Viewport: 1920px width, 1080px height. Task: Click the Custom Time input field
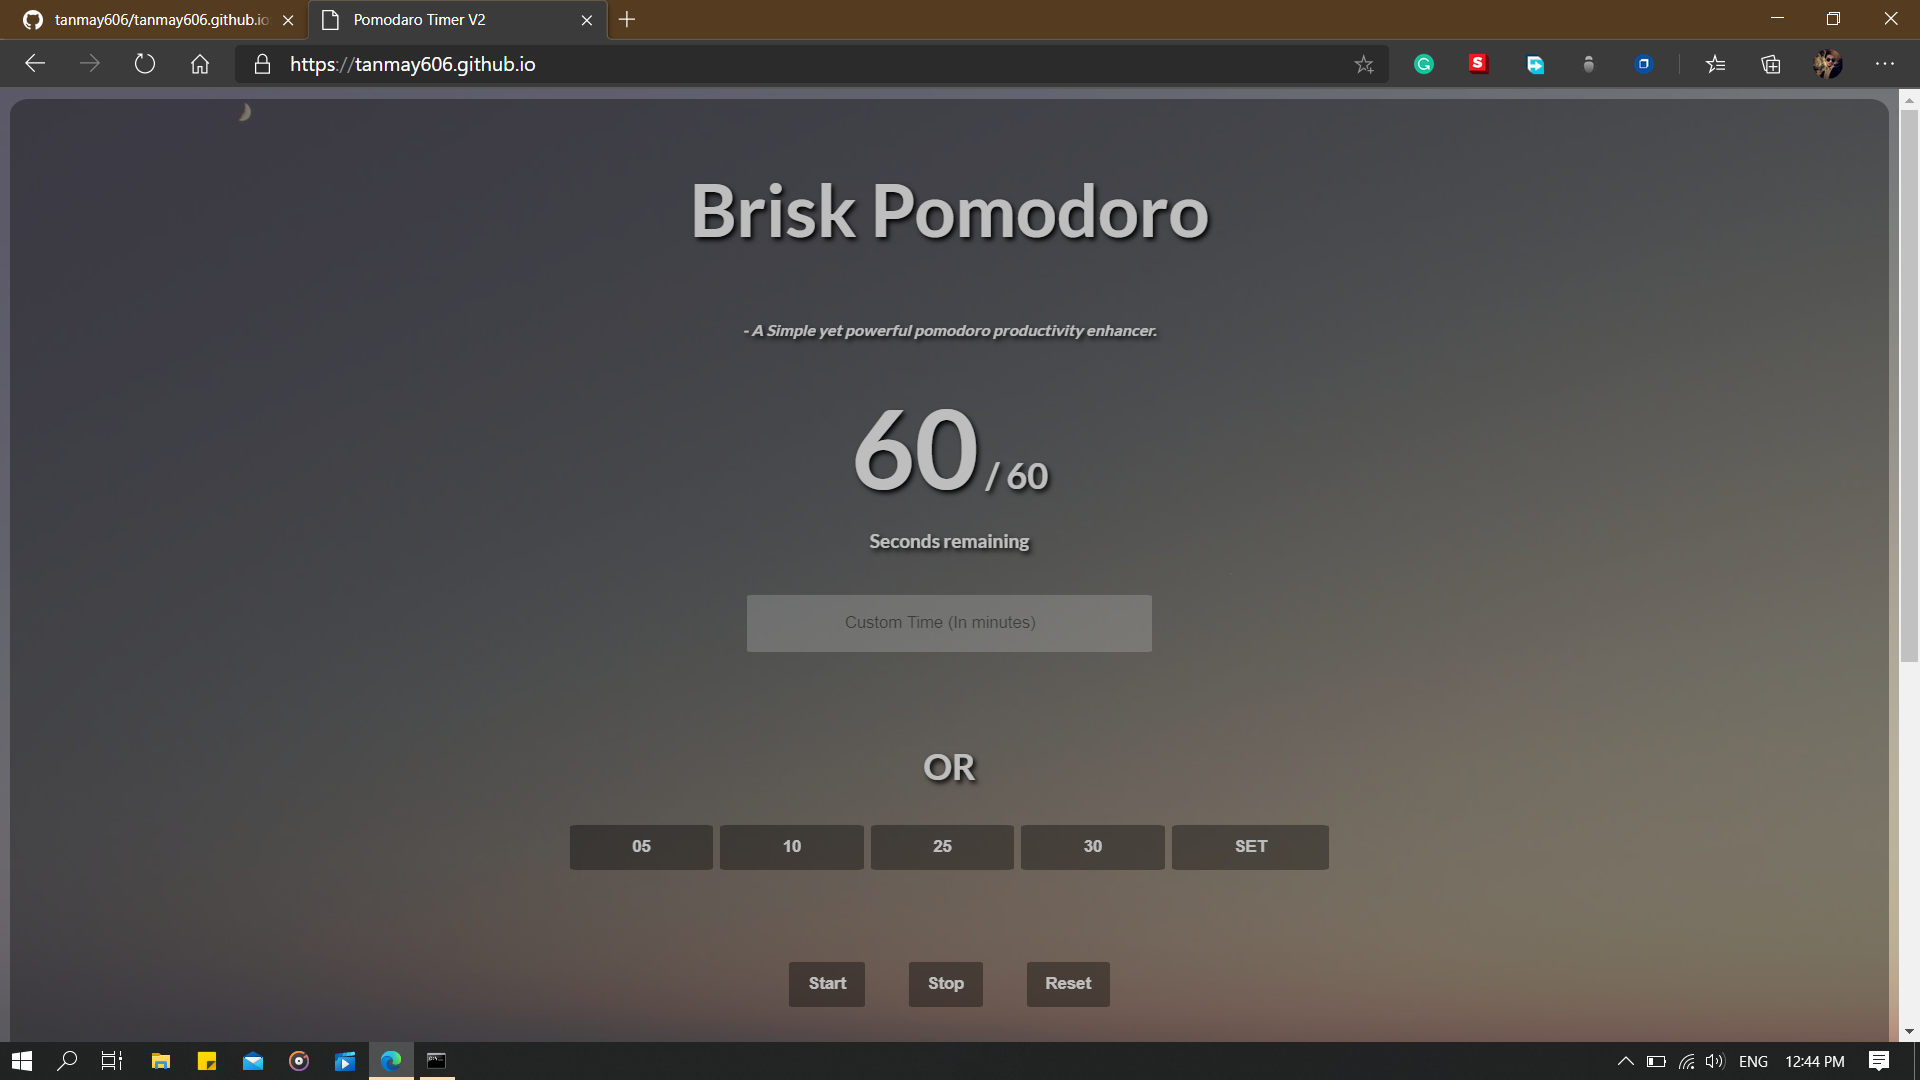tap(949, 623)
